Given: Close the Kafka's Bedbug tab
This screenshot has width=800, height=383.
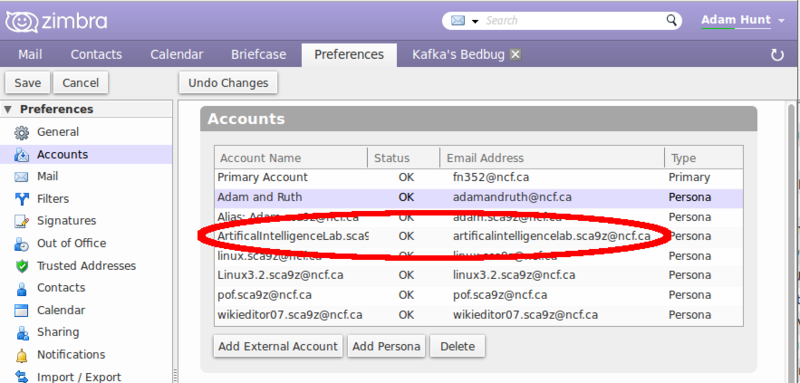Looking at the screenshot, I should [516, 55].
